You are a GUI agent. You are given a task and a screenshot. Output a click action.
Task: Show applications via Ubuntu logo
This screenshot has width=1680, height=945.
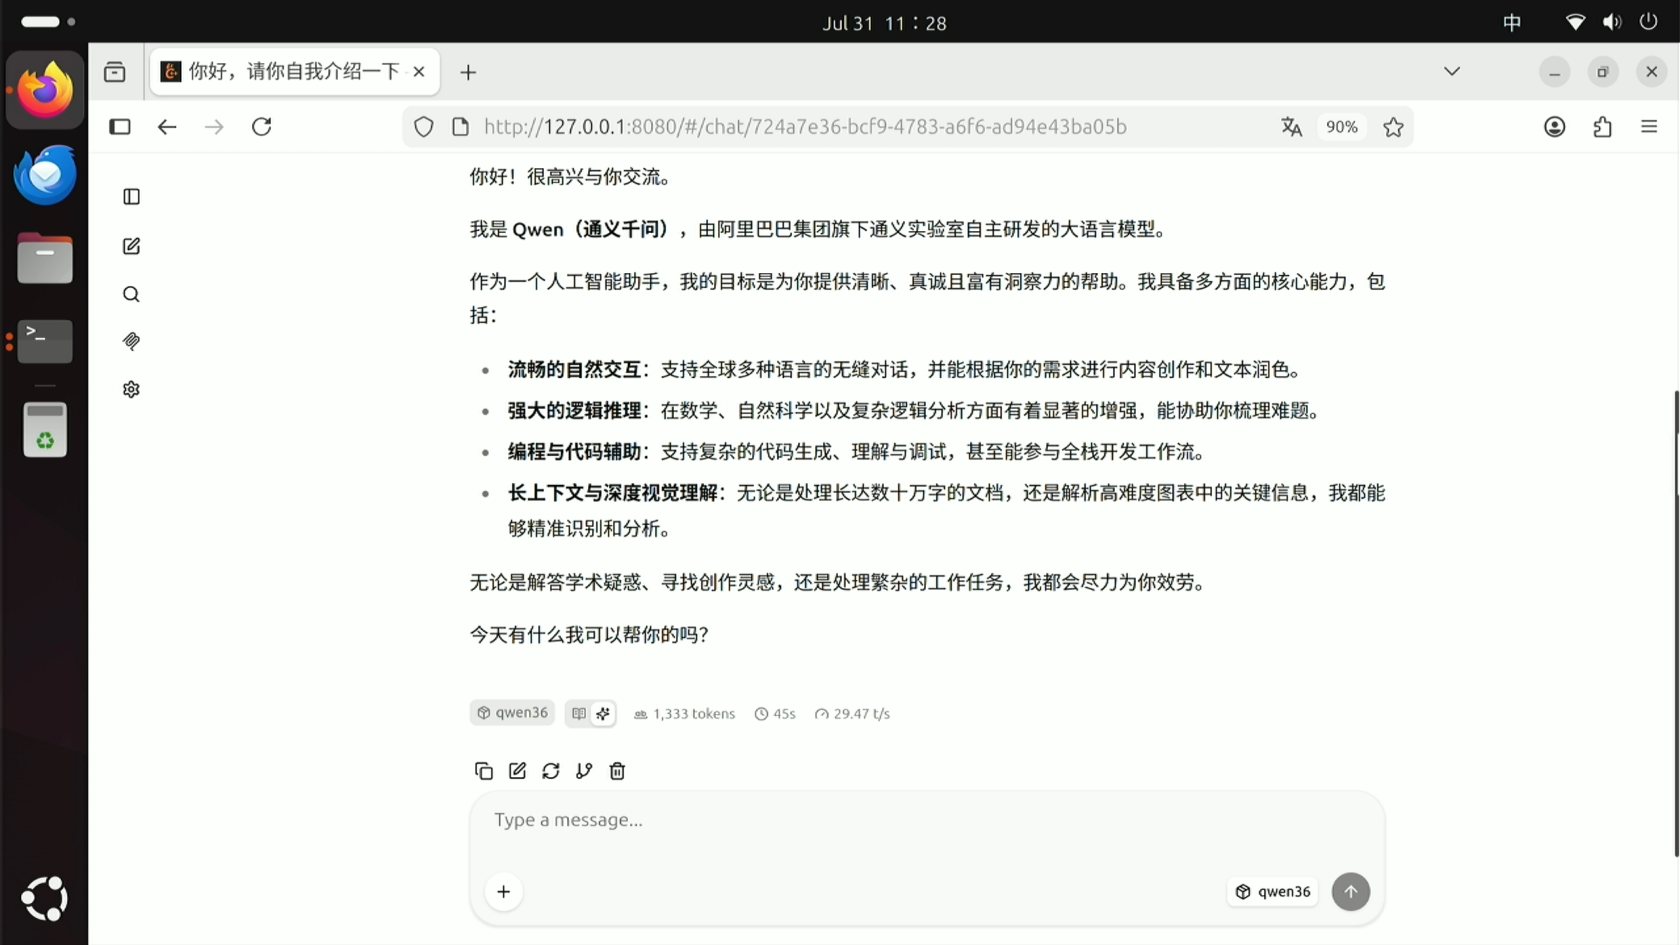click(x=45, y=899)
